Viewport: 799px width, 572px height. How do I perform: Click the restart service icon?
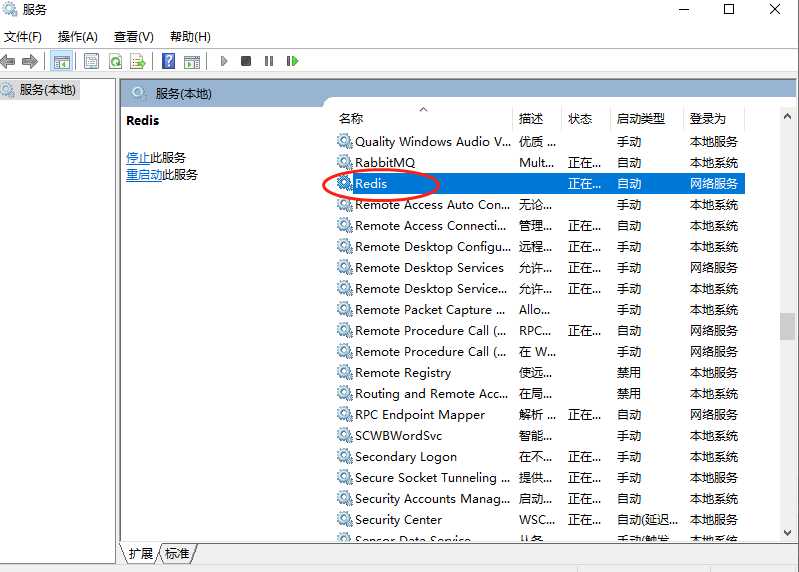pyautogui.click(x=292, y=61)
